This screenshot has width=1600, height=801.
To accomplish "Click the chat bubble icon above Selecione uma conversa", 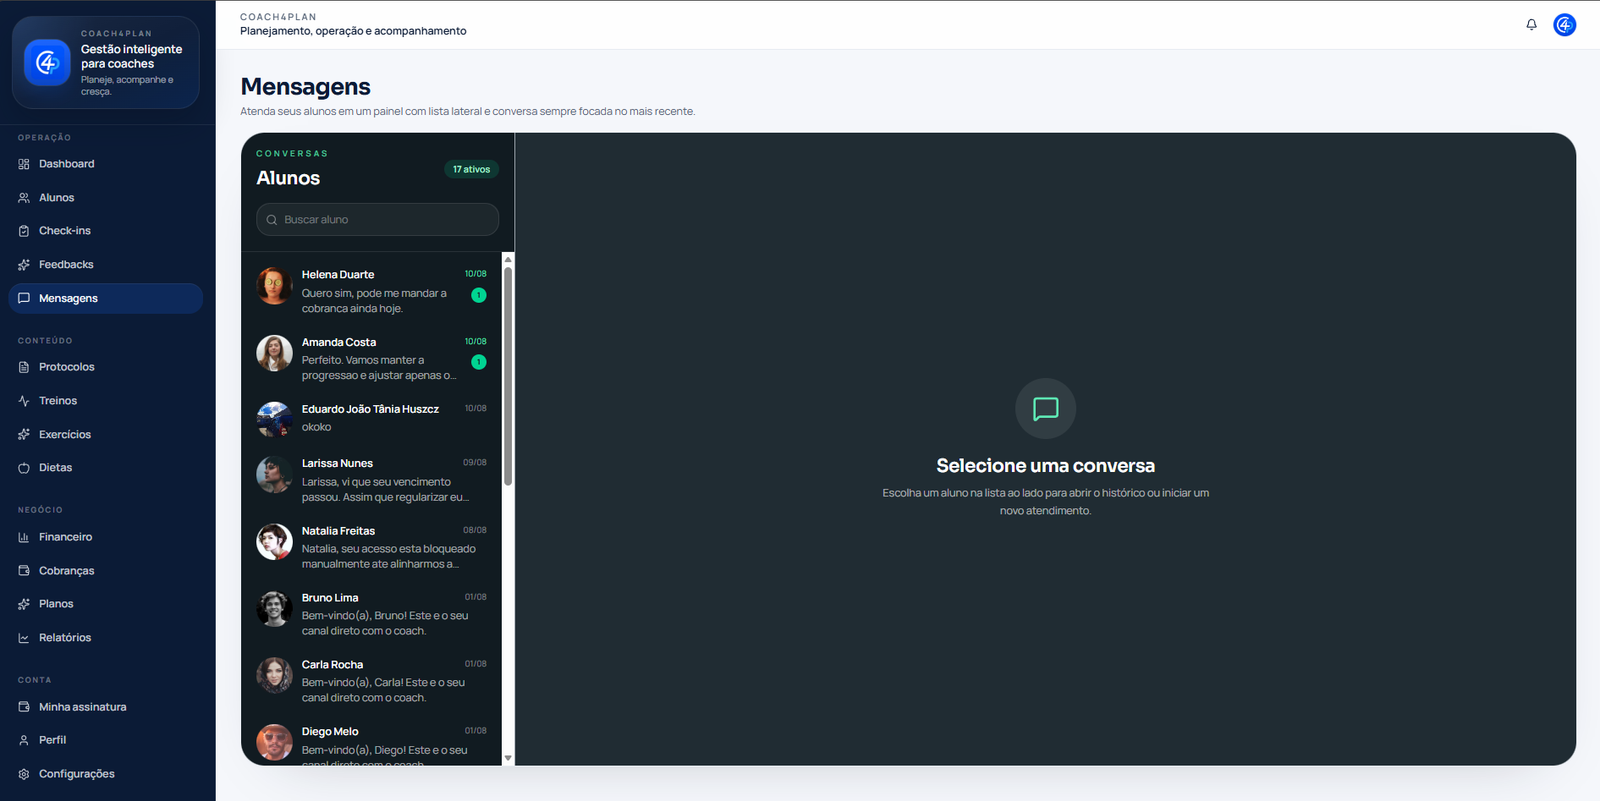I will point(1046,408).
